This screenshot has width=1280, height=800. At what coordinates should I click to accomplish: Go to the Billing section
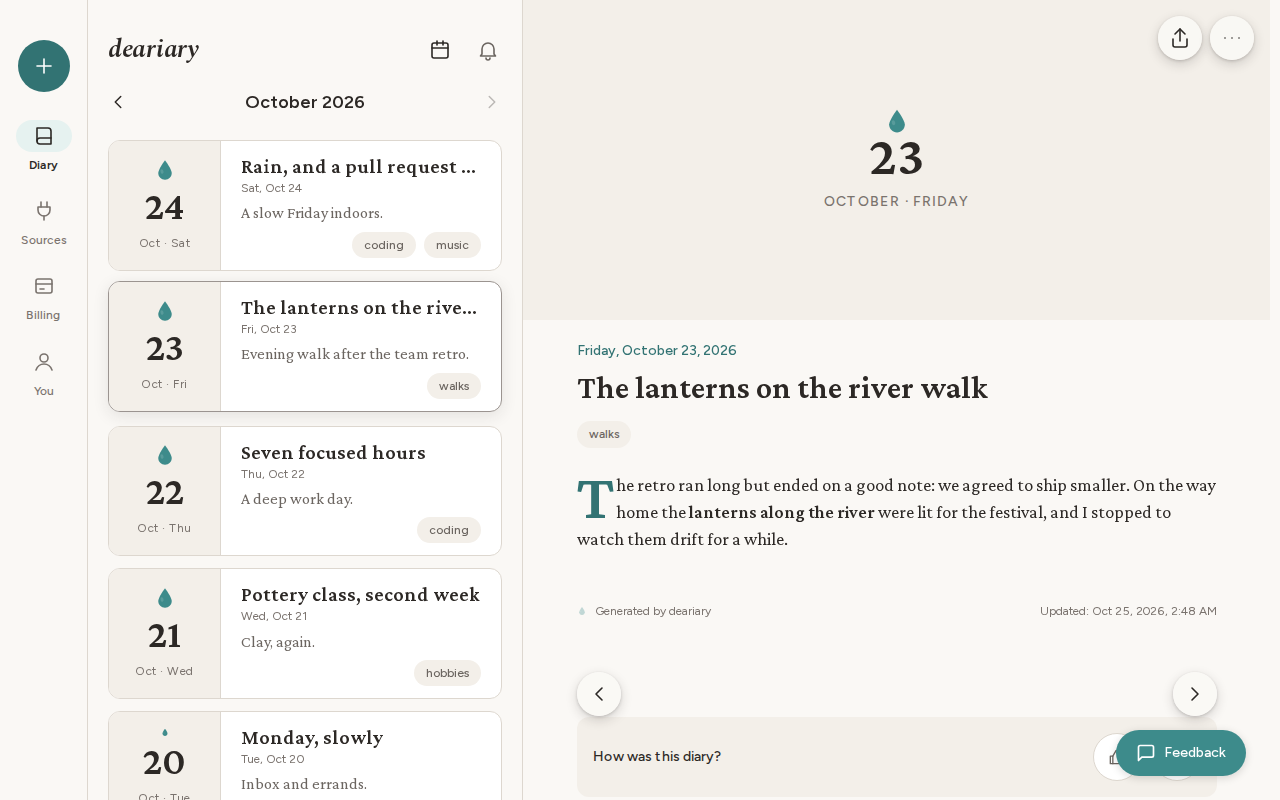click(44, 297)
